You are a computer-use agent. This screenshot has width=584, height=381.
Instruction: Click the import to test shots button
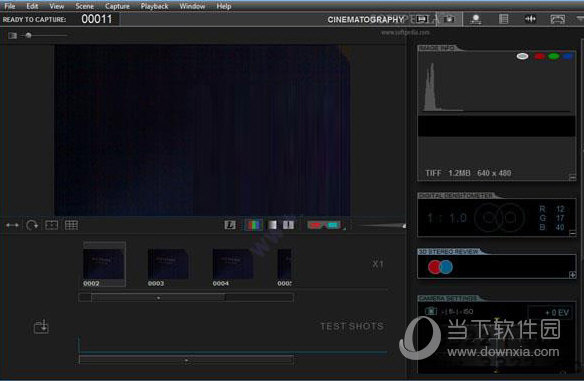(41, 327)
